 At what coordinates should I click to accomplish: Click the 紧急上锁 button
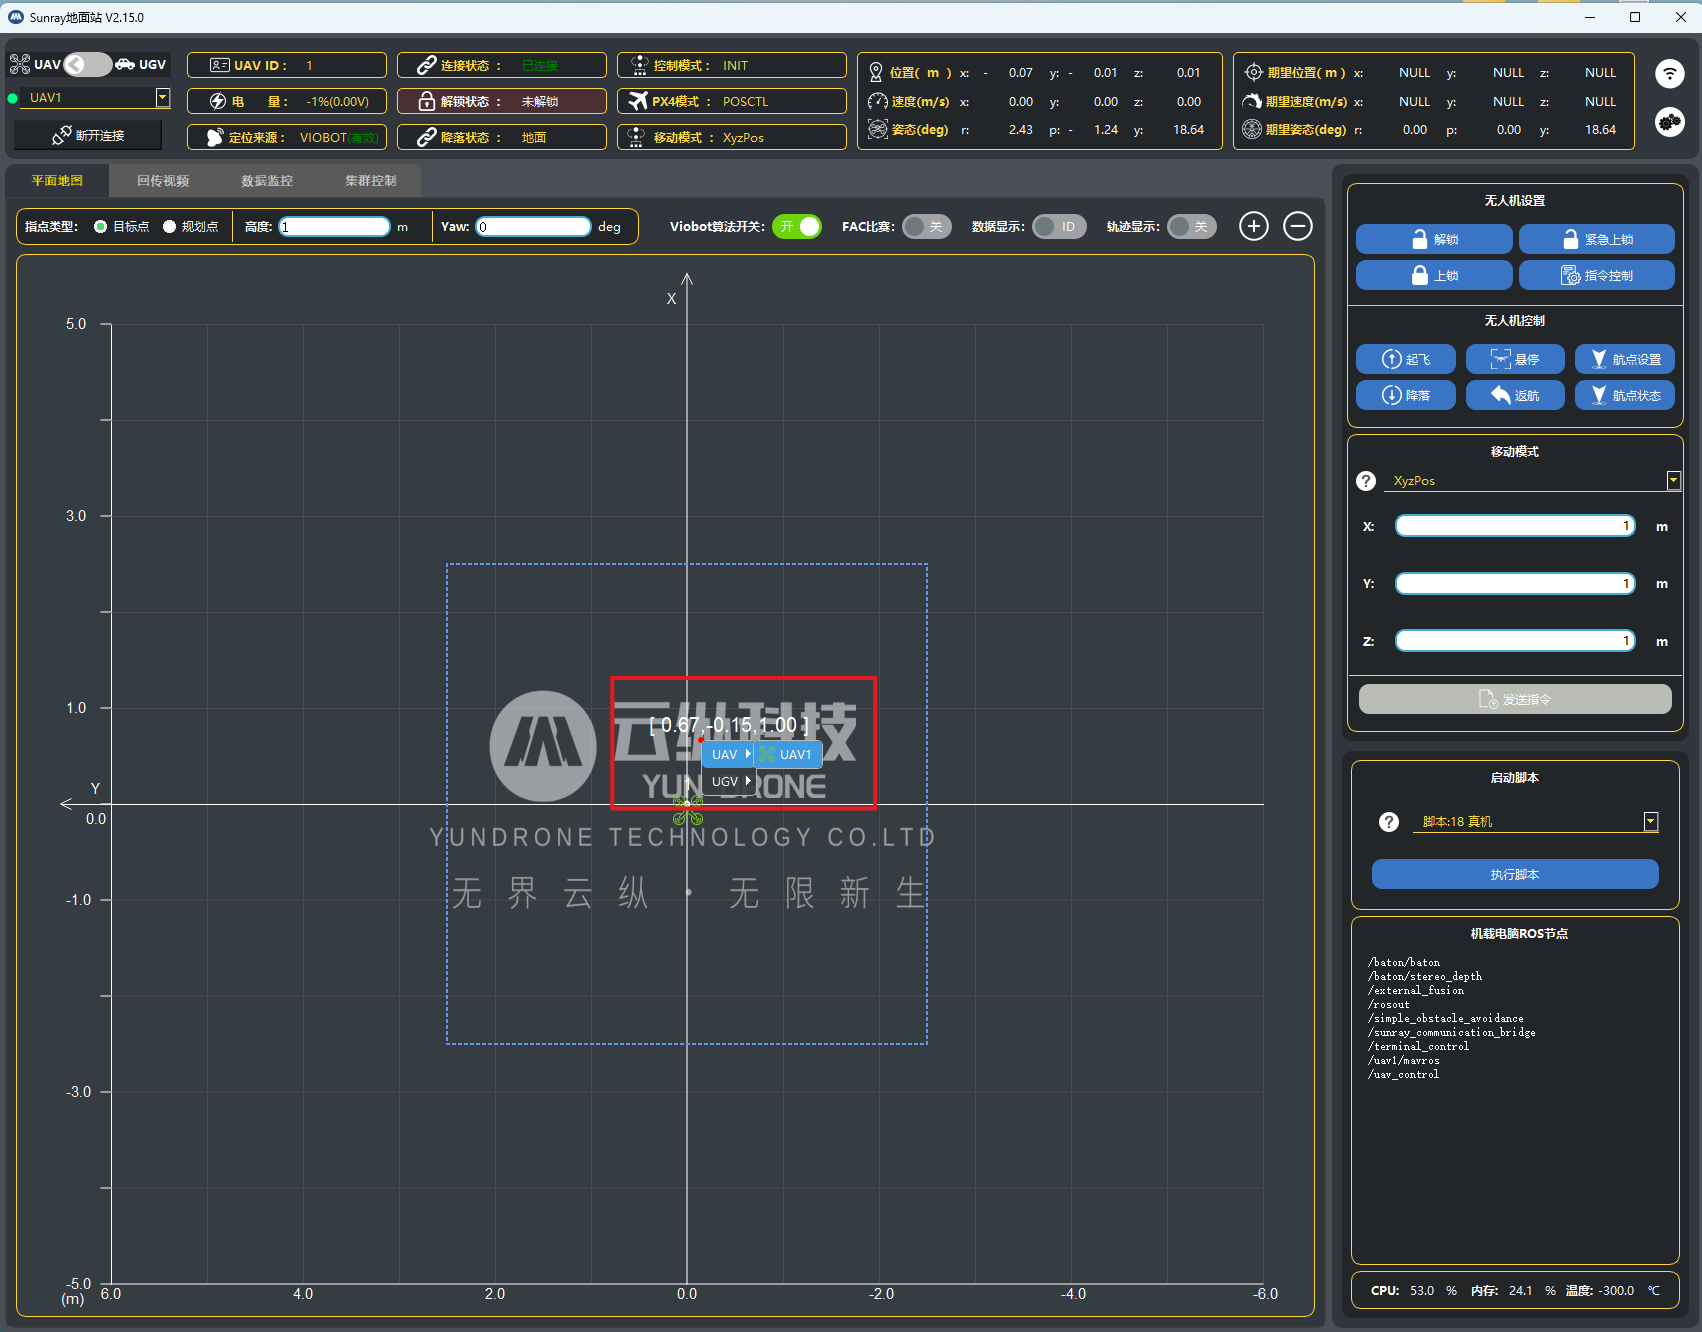coord(1597,239)
